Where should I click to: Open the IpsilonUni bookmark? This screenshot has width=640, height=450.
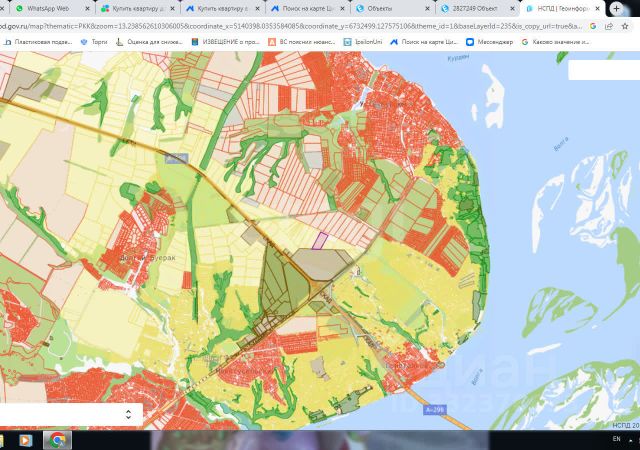pyautogui.click(x=363, y=42)
